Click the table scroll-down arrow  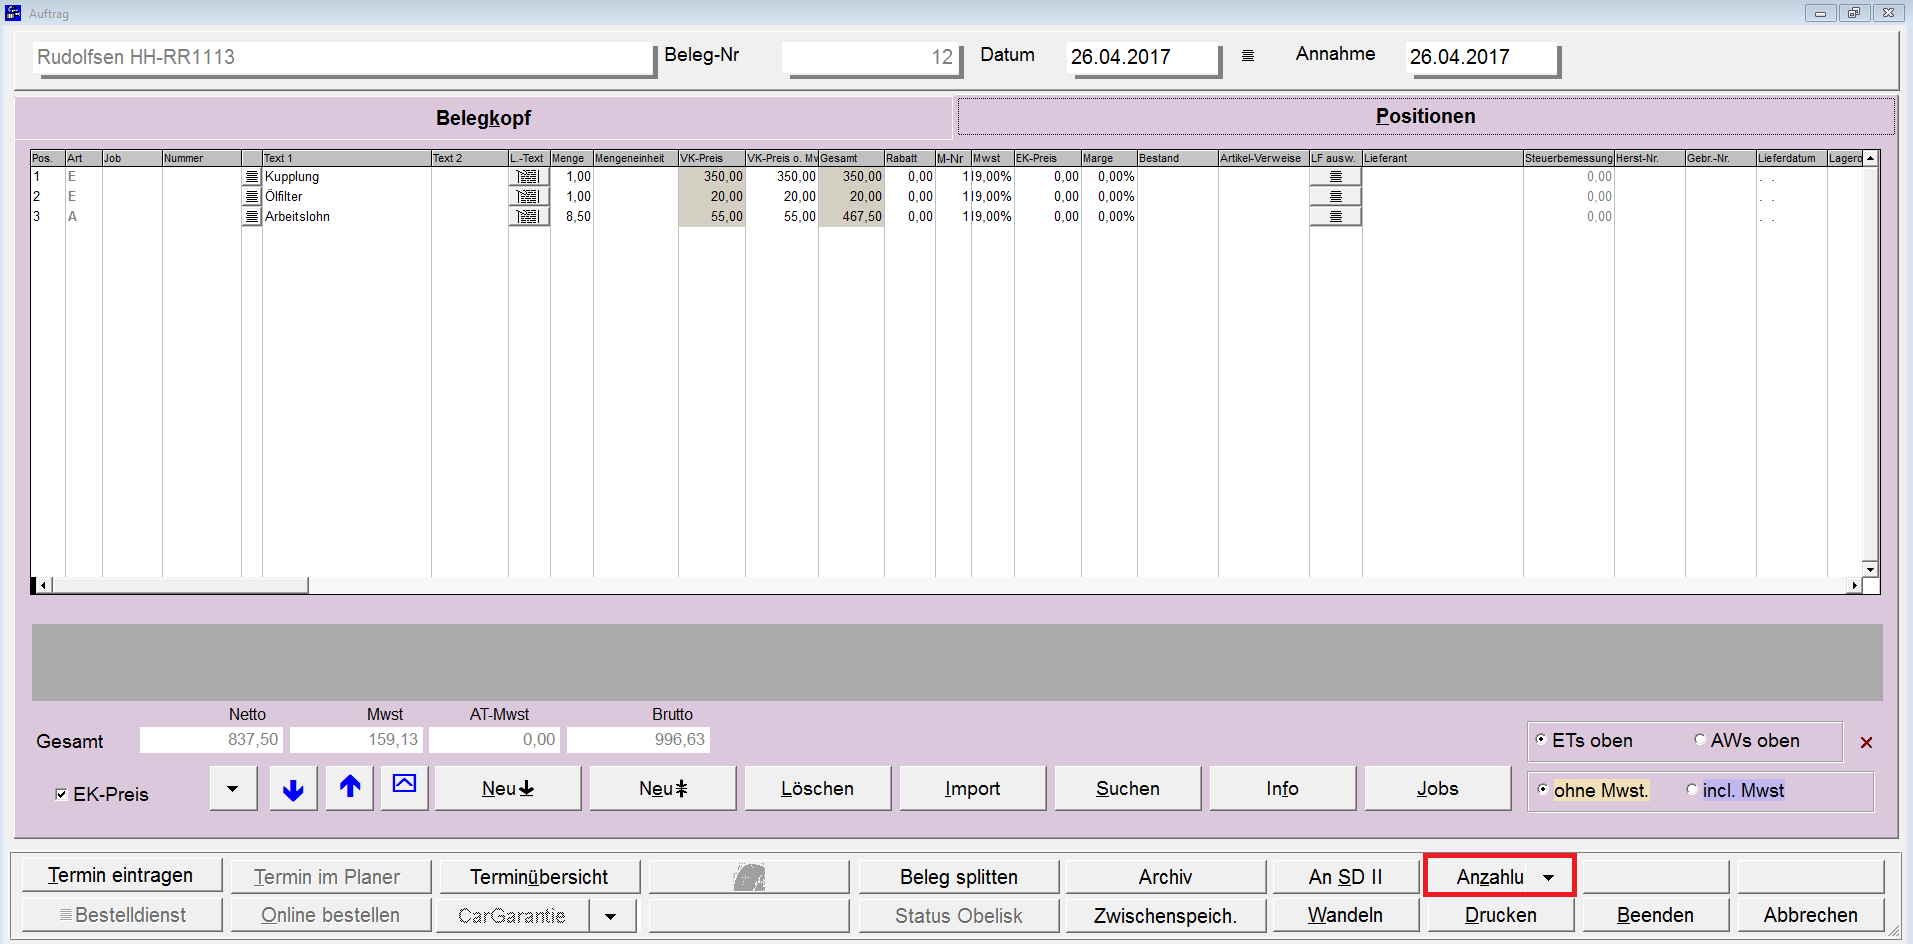pyautogui.click(x=1870, y=568)
